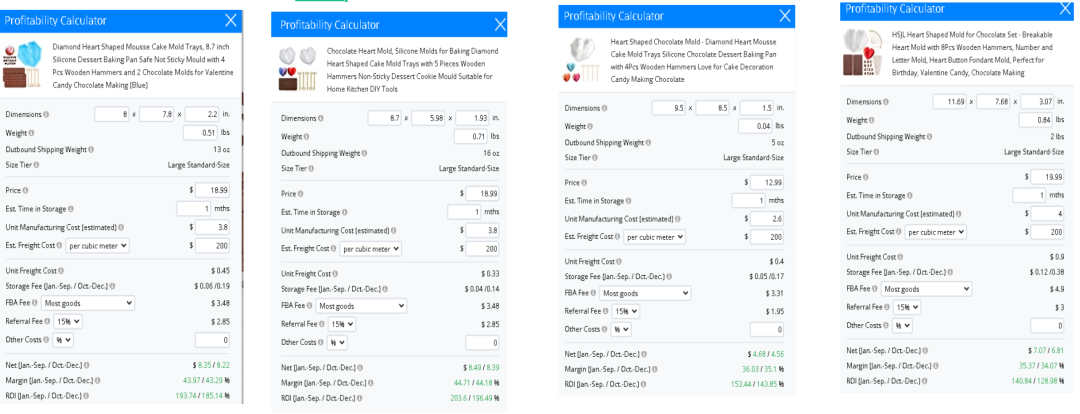Expand FBA Fee dropdown next to $4.9 fee
The height and width of the screenshot is (414, 1080).
click(x=927, y=289)
